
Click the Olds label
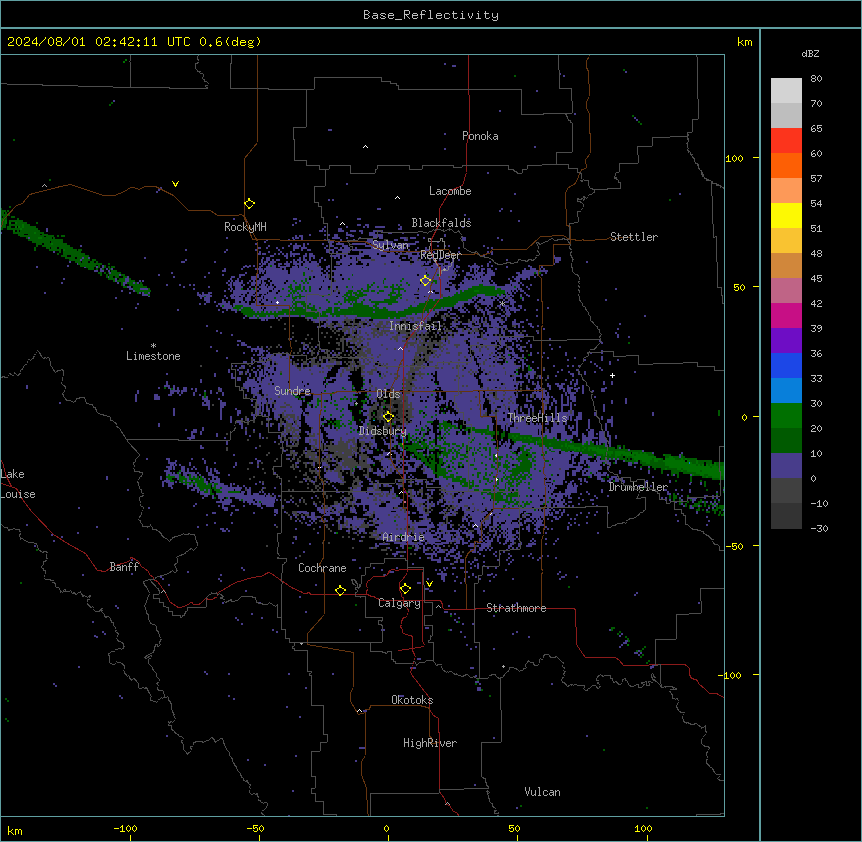click(x=388, y=394)
